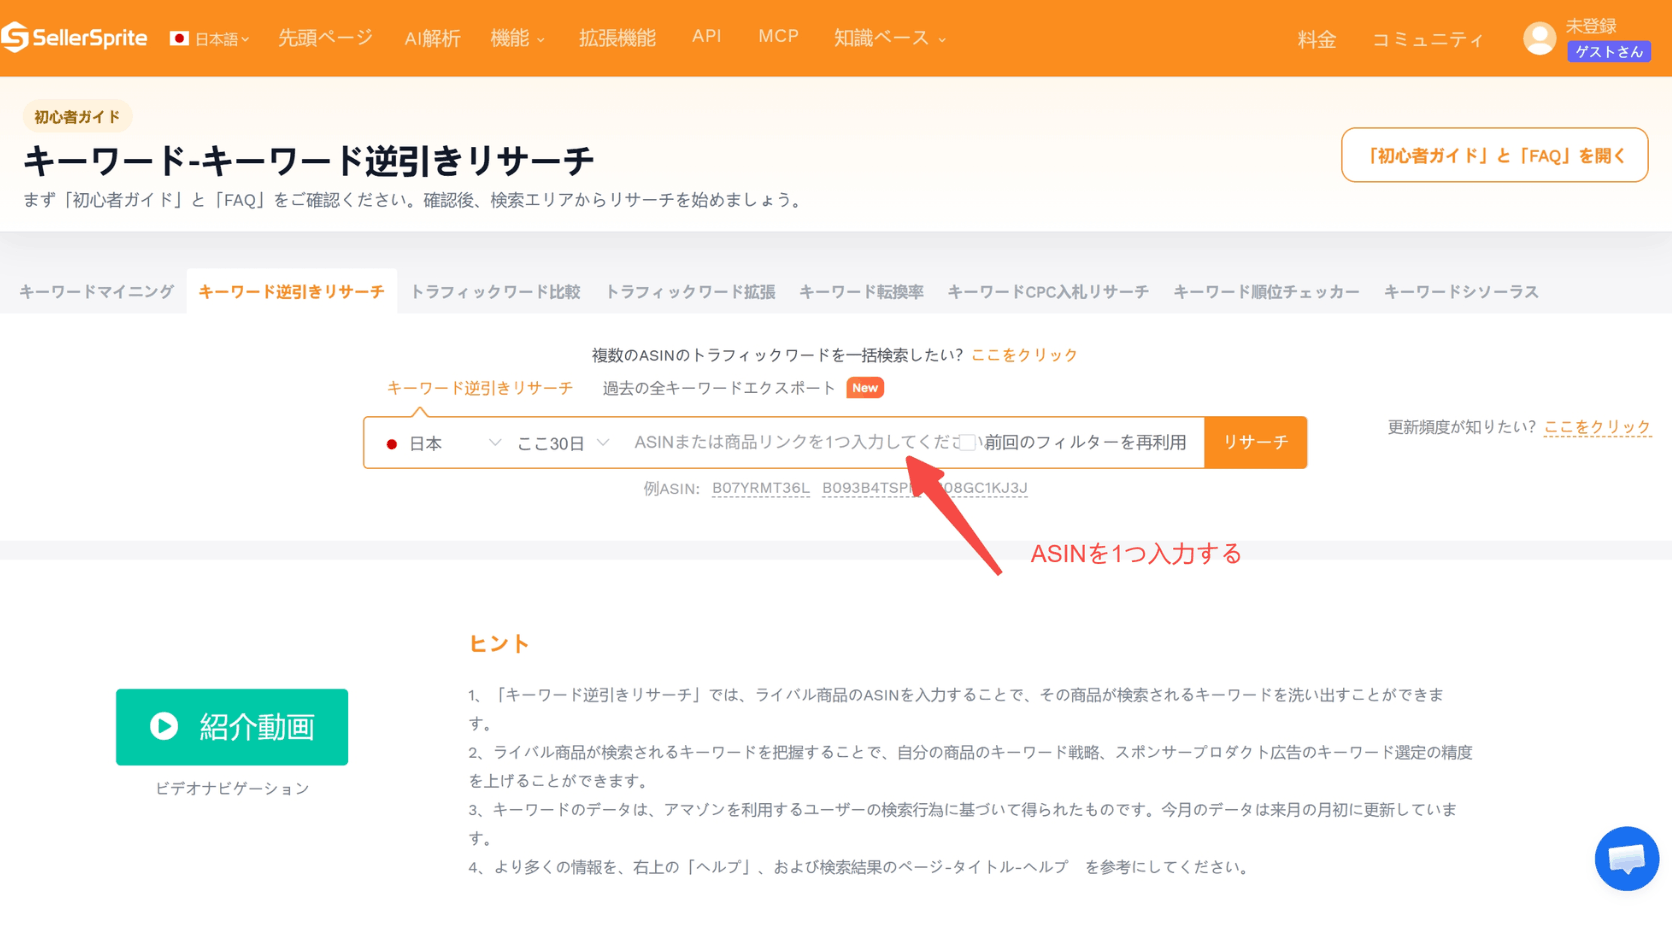
Task: Open AI解析 in the top navigation
Action: (x=432, y=38)
